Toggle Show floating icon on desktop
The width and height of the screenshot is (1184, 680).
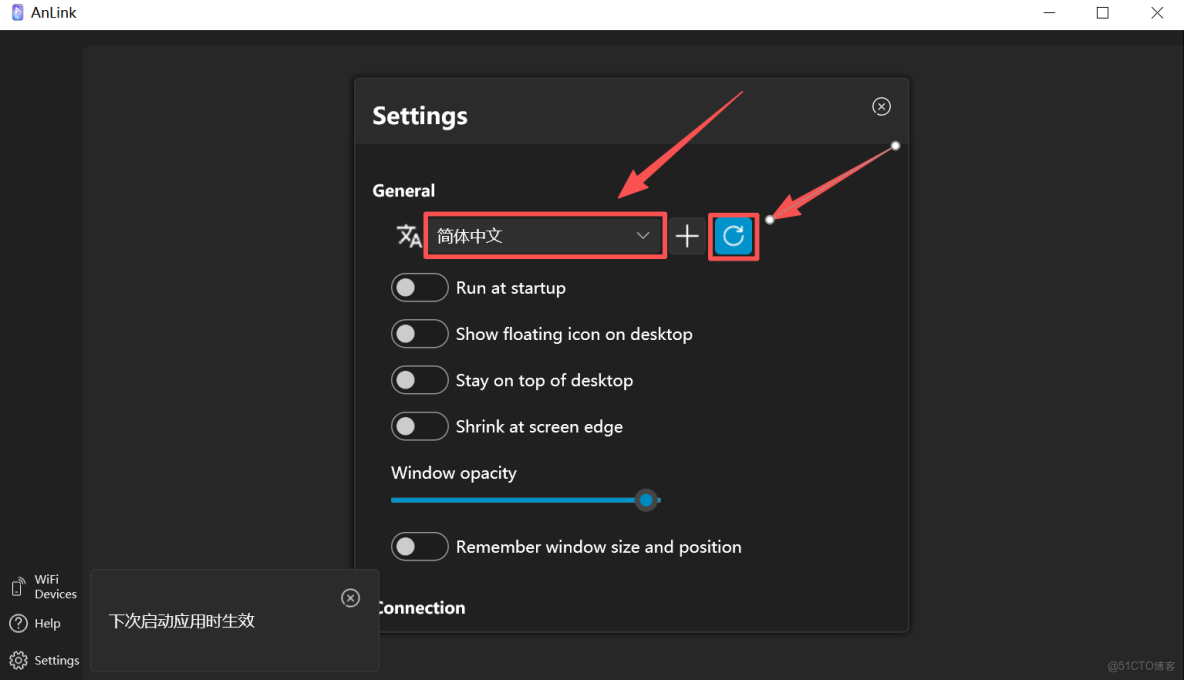coord(419,334)
